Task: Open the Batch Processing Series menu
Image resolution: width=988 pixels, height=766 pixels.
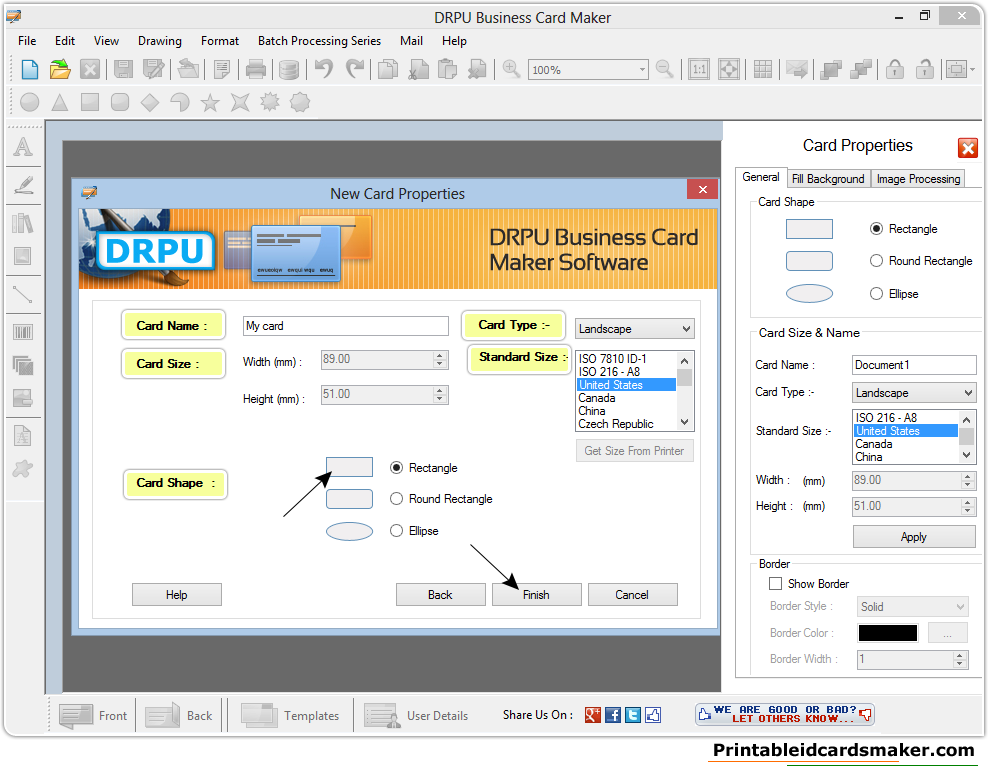Action: pos(319,41)
